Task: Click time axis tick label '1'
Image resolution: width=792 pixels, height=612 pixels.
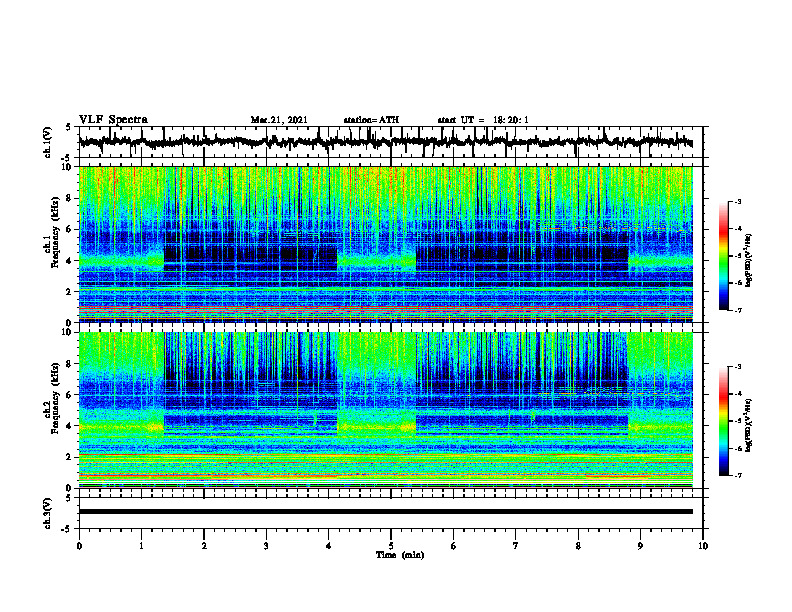Action: point(141,546)
